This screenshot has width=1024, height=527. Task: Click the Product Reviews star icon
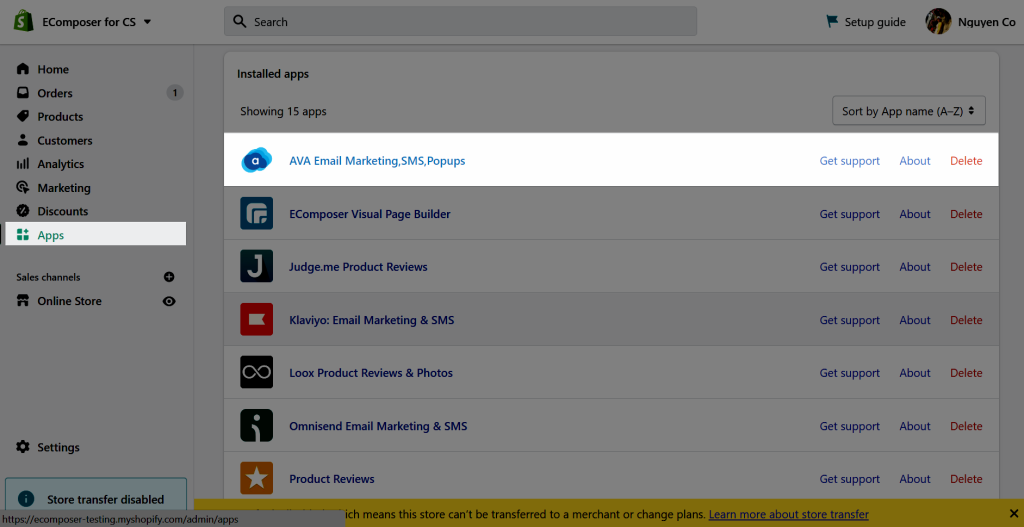(x=257, y=479)
